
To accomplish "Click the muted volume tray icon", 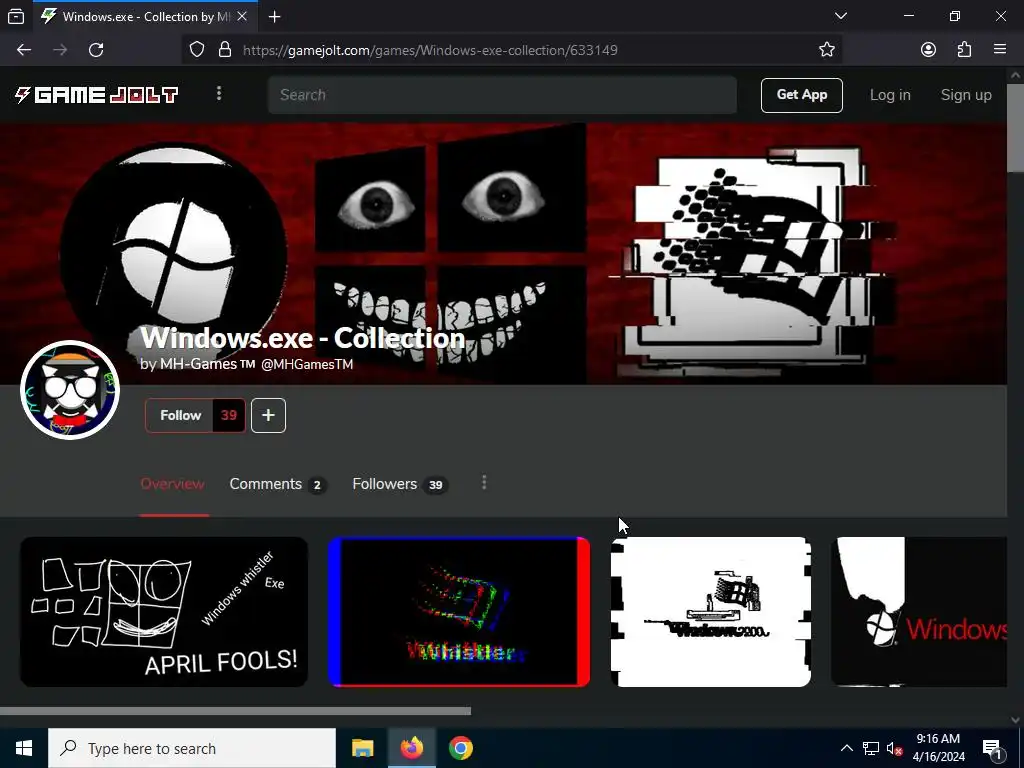I will click(894, 748).
